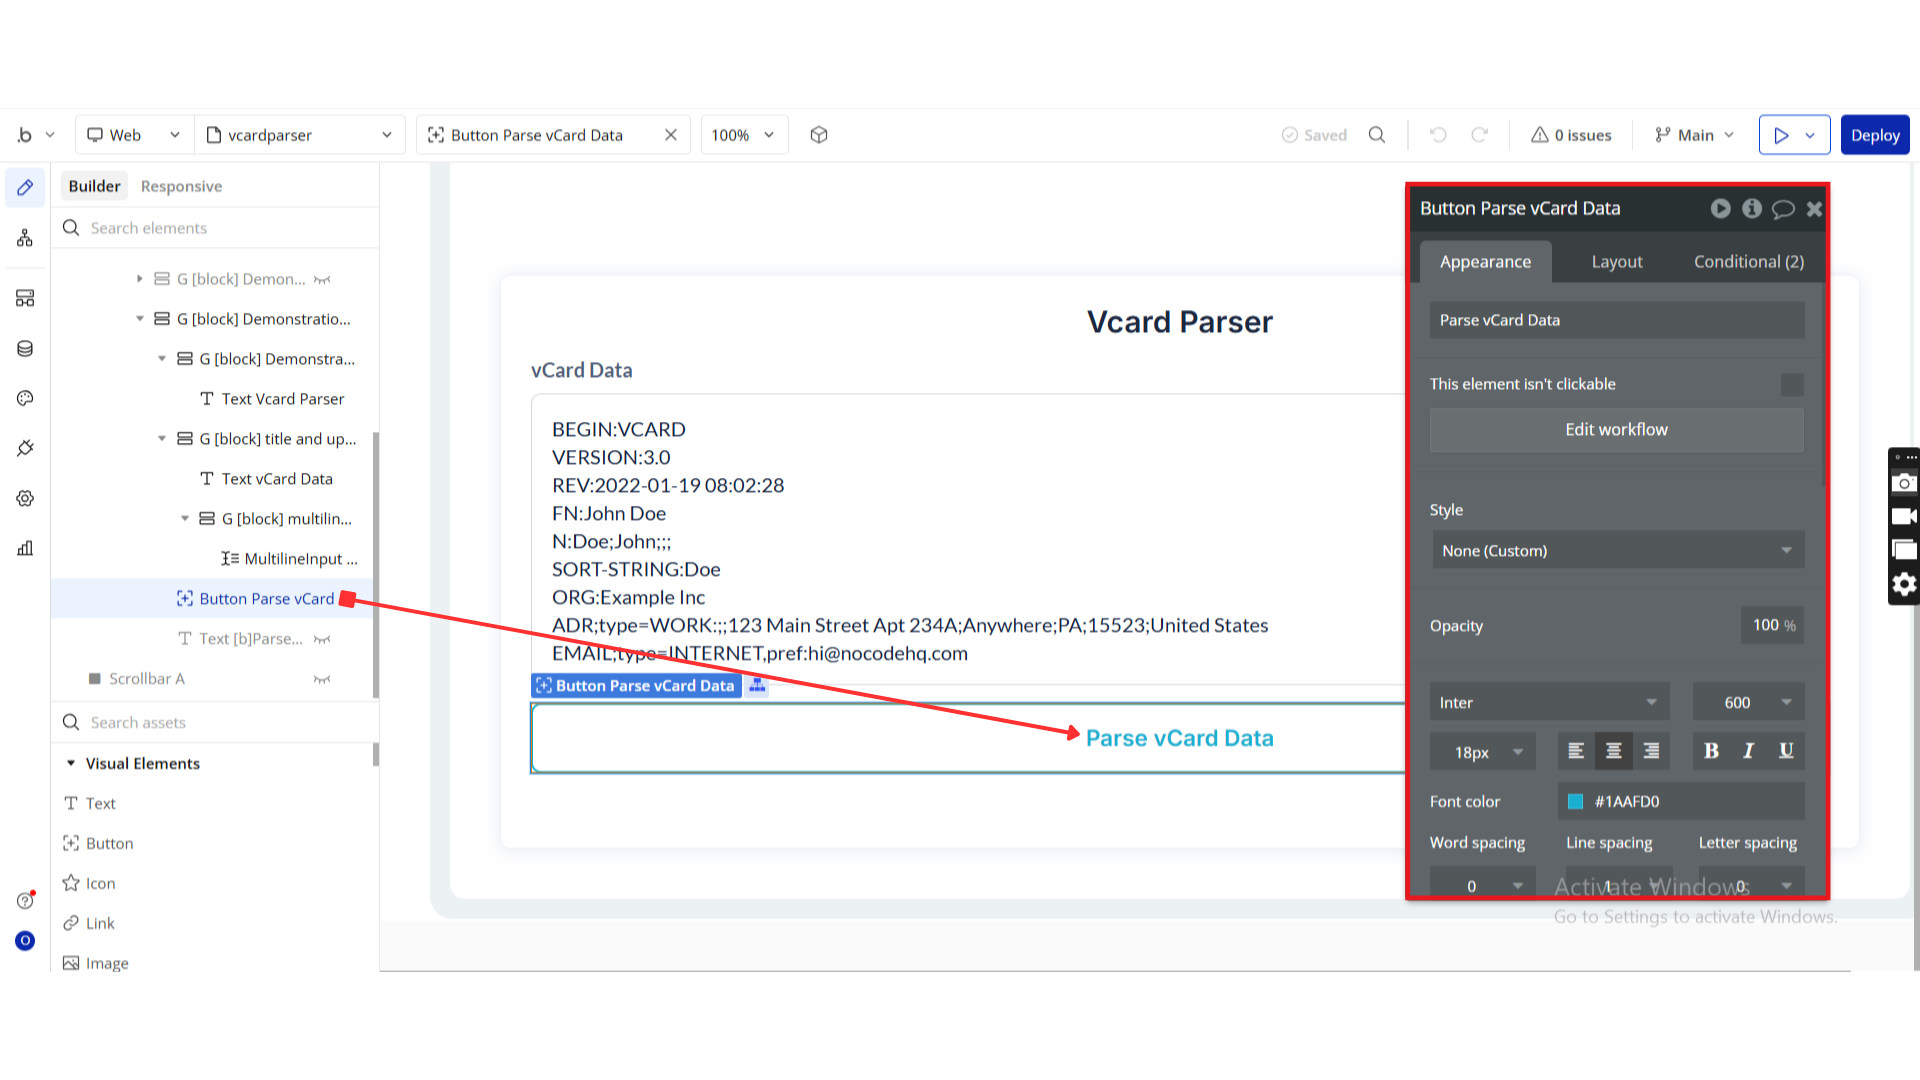Switch to the Responsive tab
1920x1080 pixels.
coord(181,186)
